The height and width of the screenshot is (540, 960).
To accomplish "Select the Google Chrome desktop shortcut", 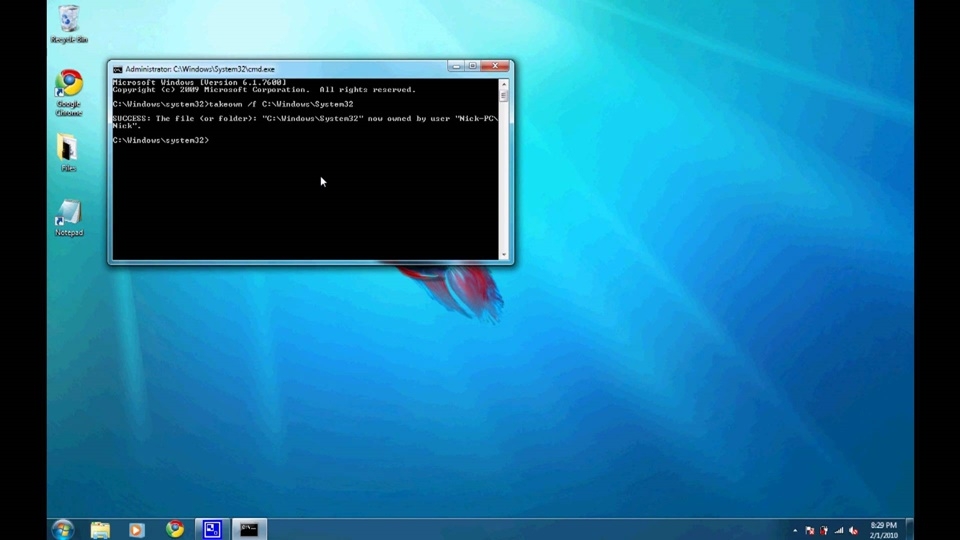I will click(x=69, y=92).
